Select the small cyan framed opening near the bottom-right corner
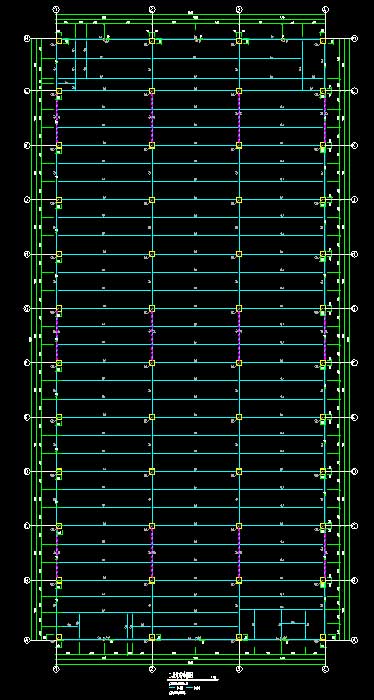 294,631
